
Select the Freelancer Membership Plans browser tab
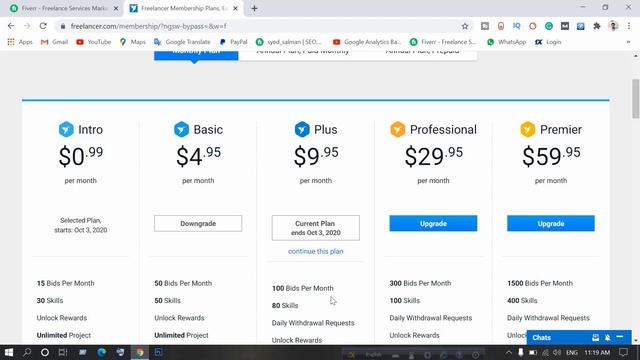click(x=184, y=8)
